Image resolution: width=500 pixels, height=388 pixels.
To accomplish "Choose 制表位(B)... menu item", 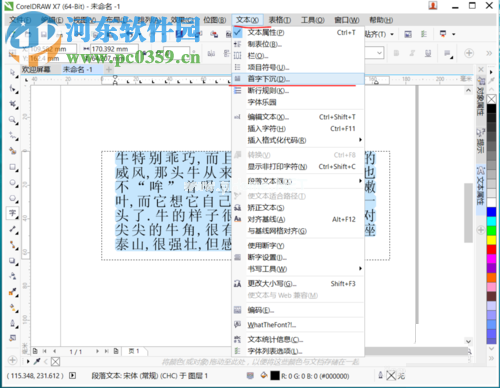I will pos(298,44).
